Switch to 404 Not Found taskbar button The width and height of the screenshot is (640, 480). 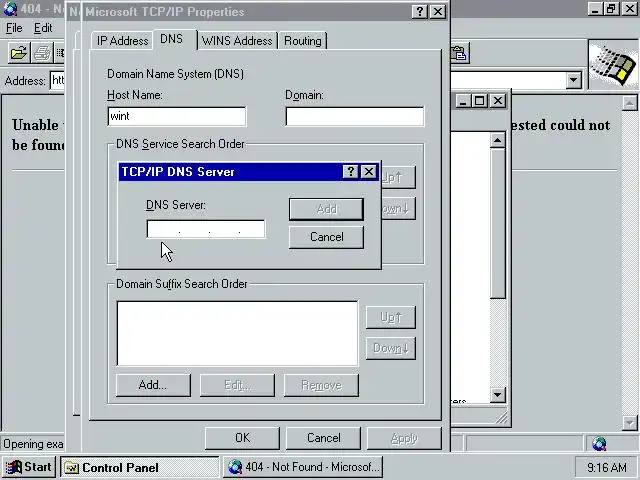[x=303, y=467]
